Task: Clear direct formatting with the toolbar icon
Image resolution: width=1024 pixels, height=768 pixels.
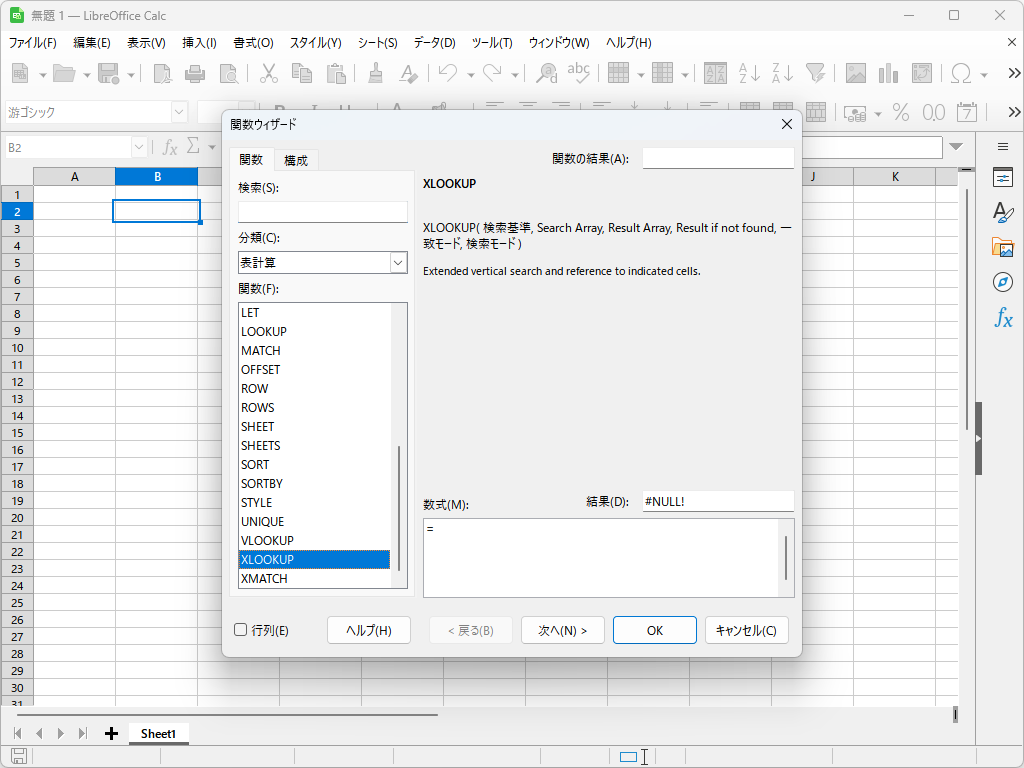Action: (408, 73)
